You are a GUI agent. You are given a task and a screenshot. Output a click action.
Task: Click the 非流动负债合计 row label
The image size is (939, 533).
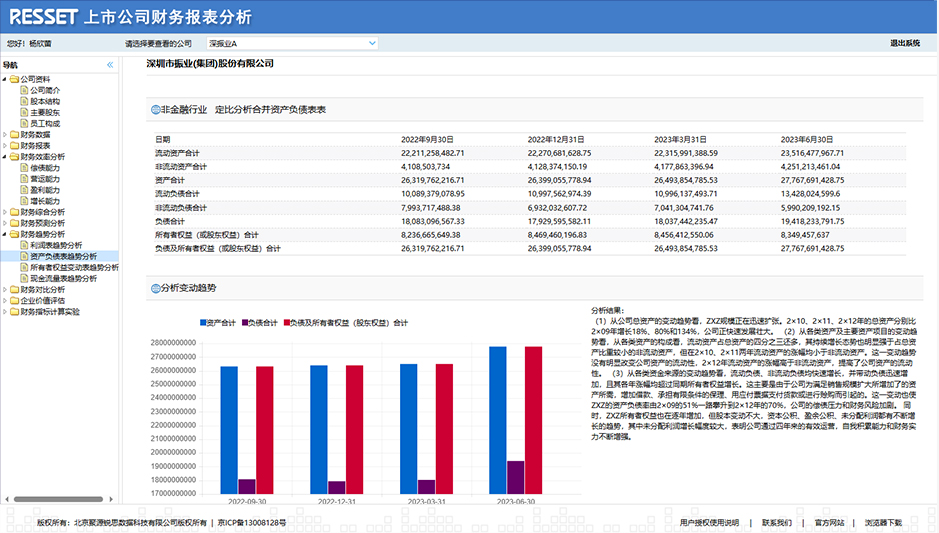[181, 208]
